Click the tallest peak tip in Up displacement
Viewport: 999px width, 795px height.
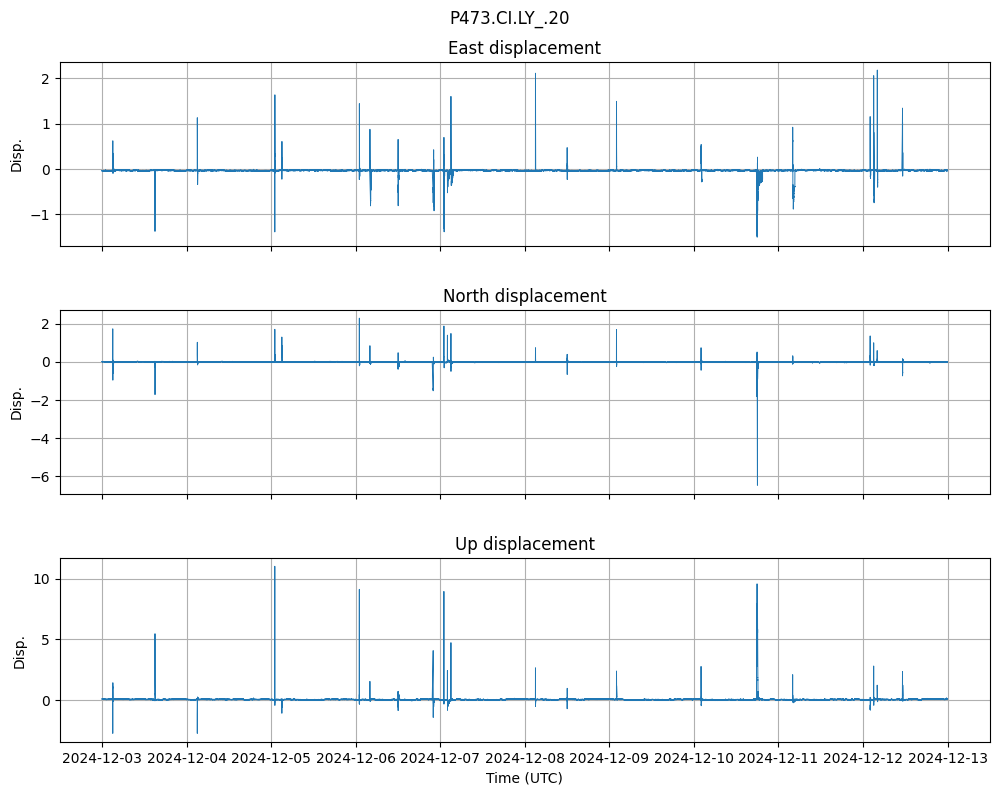click(274, 567)
